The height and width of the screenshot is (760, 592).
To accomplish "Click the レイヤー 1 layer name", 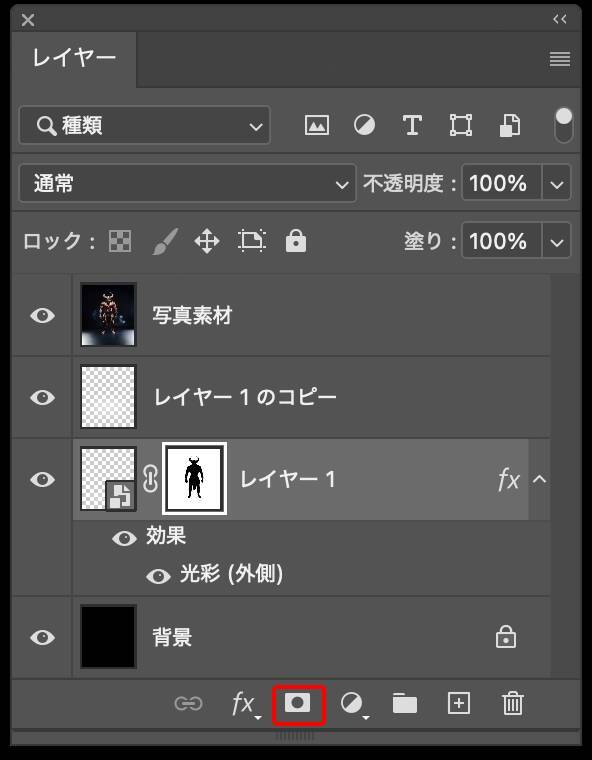I will pyautogui.click(x=288, y=480).
